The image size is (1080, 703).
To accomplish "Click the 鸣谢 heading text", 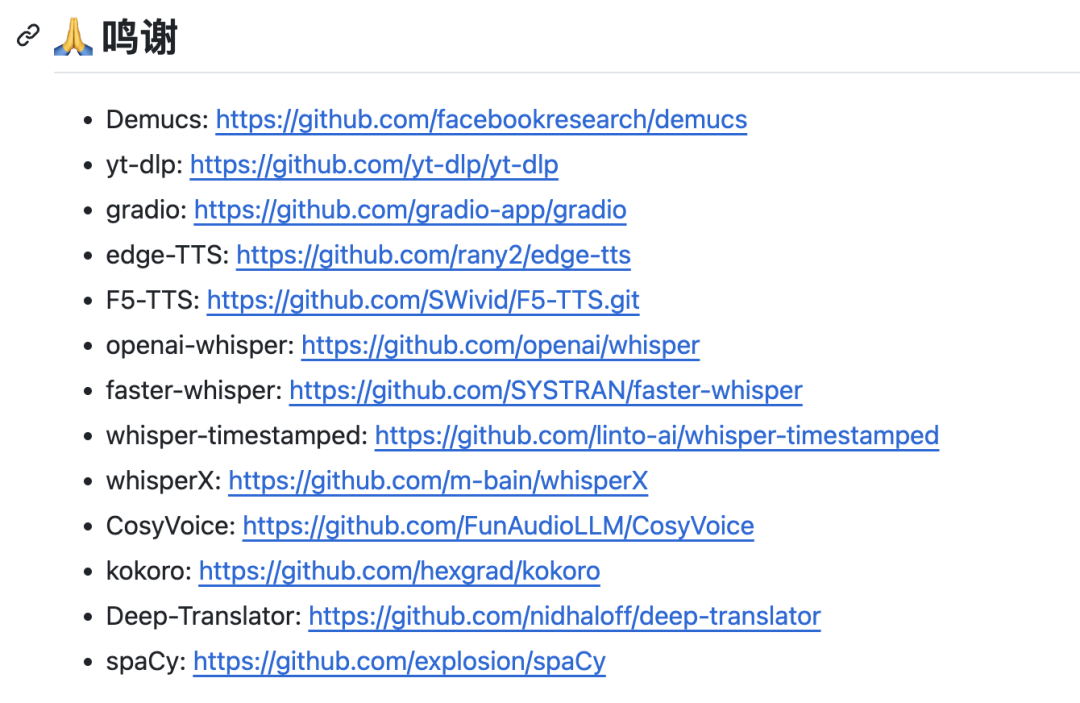I will (139, 38).
